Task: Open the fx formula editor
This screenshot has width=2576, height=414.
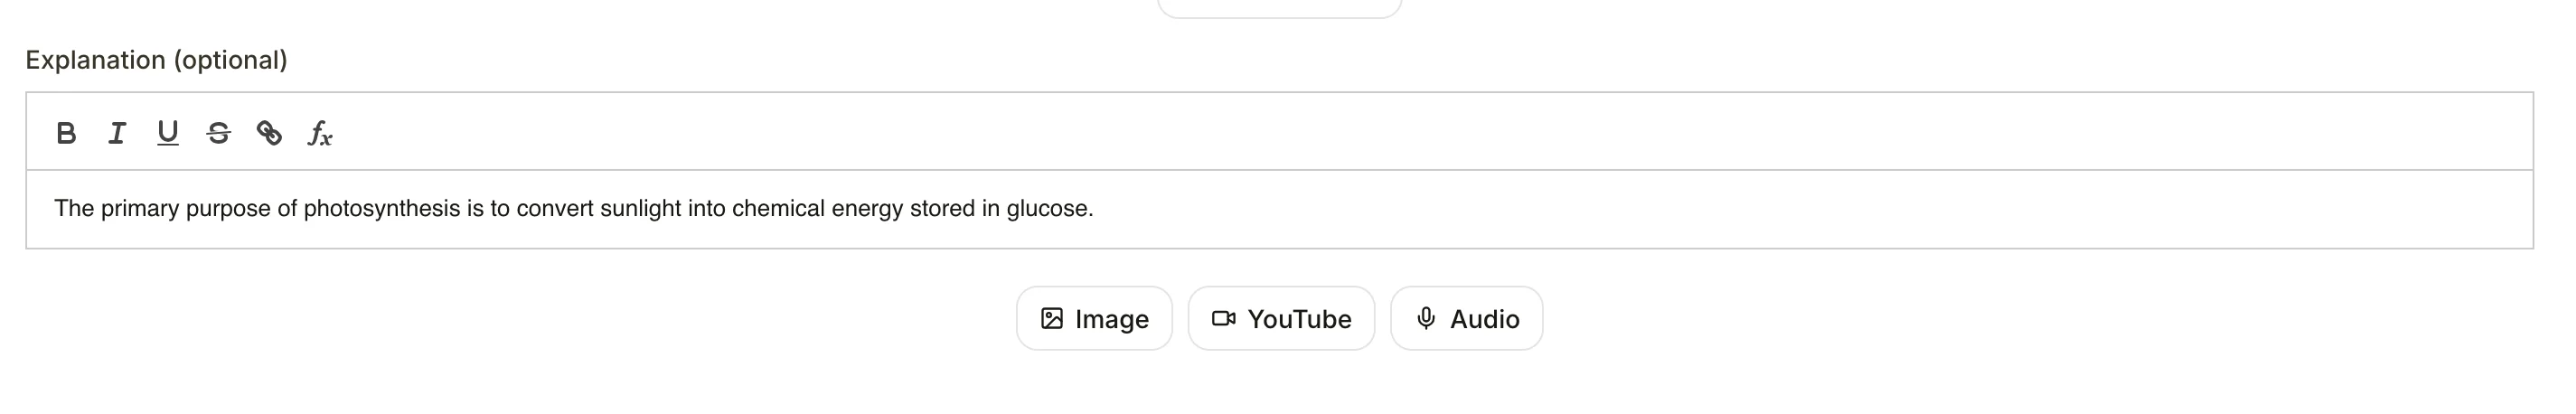Action: (320, 133)
